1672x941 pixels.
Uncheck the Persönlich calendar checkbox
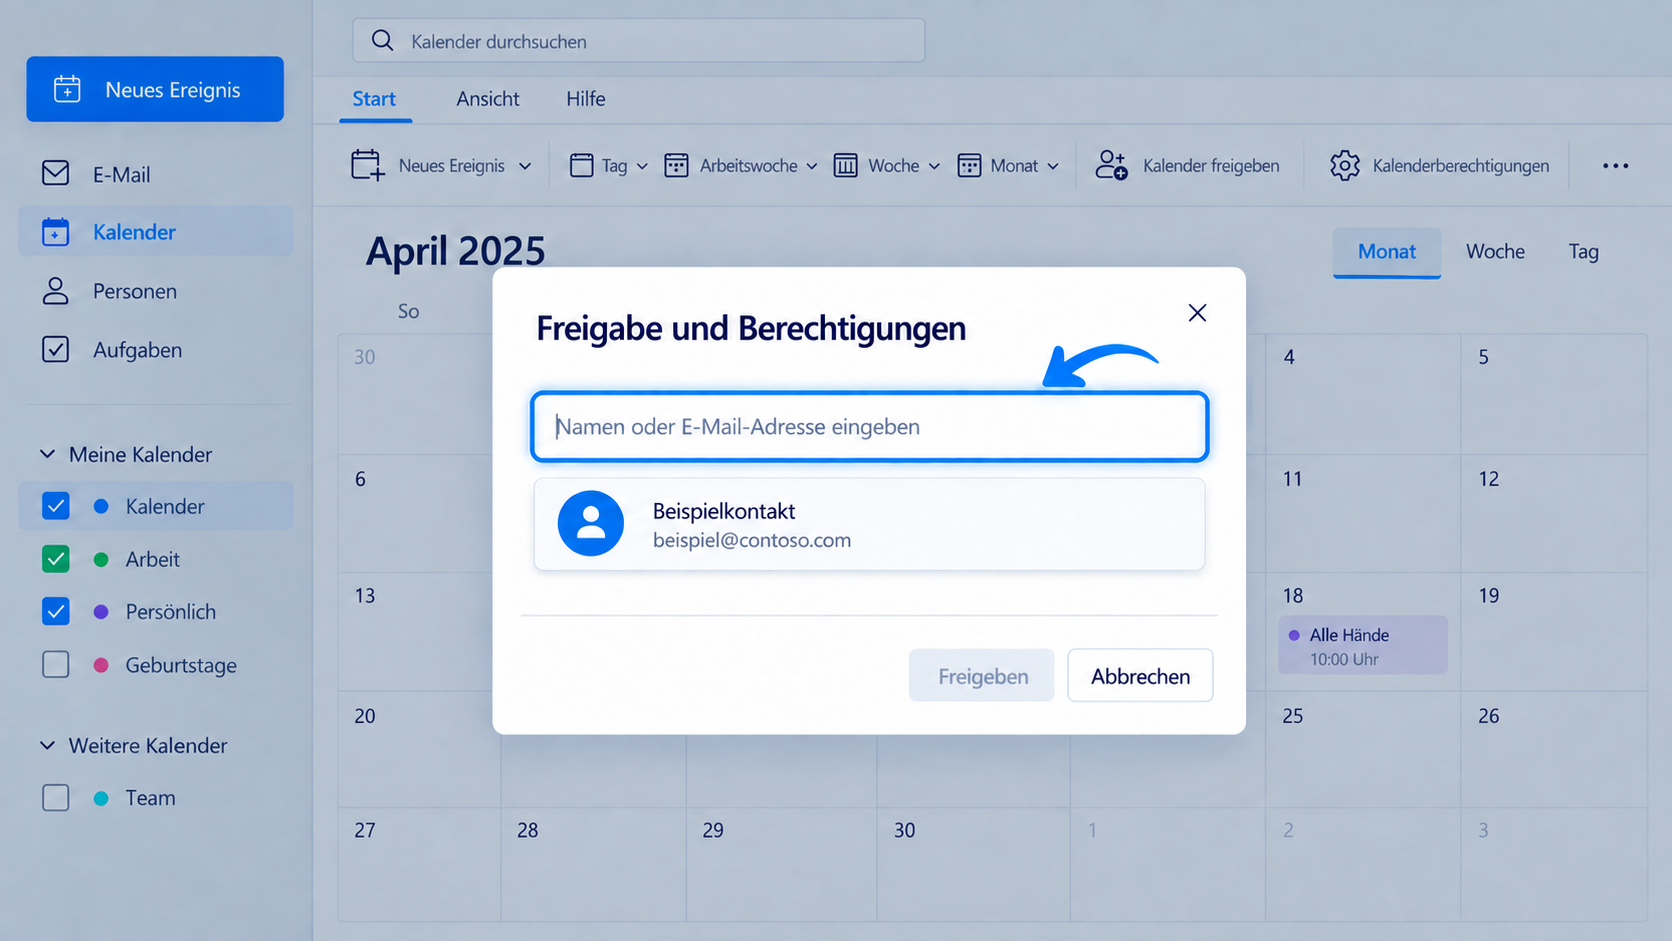[56, 611]
